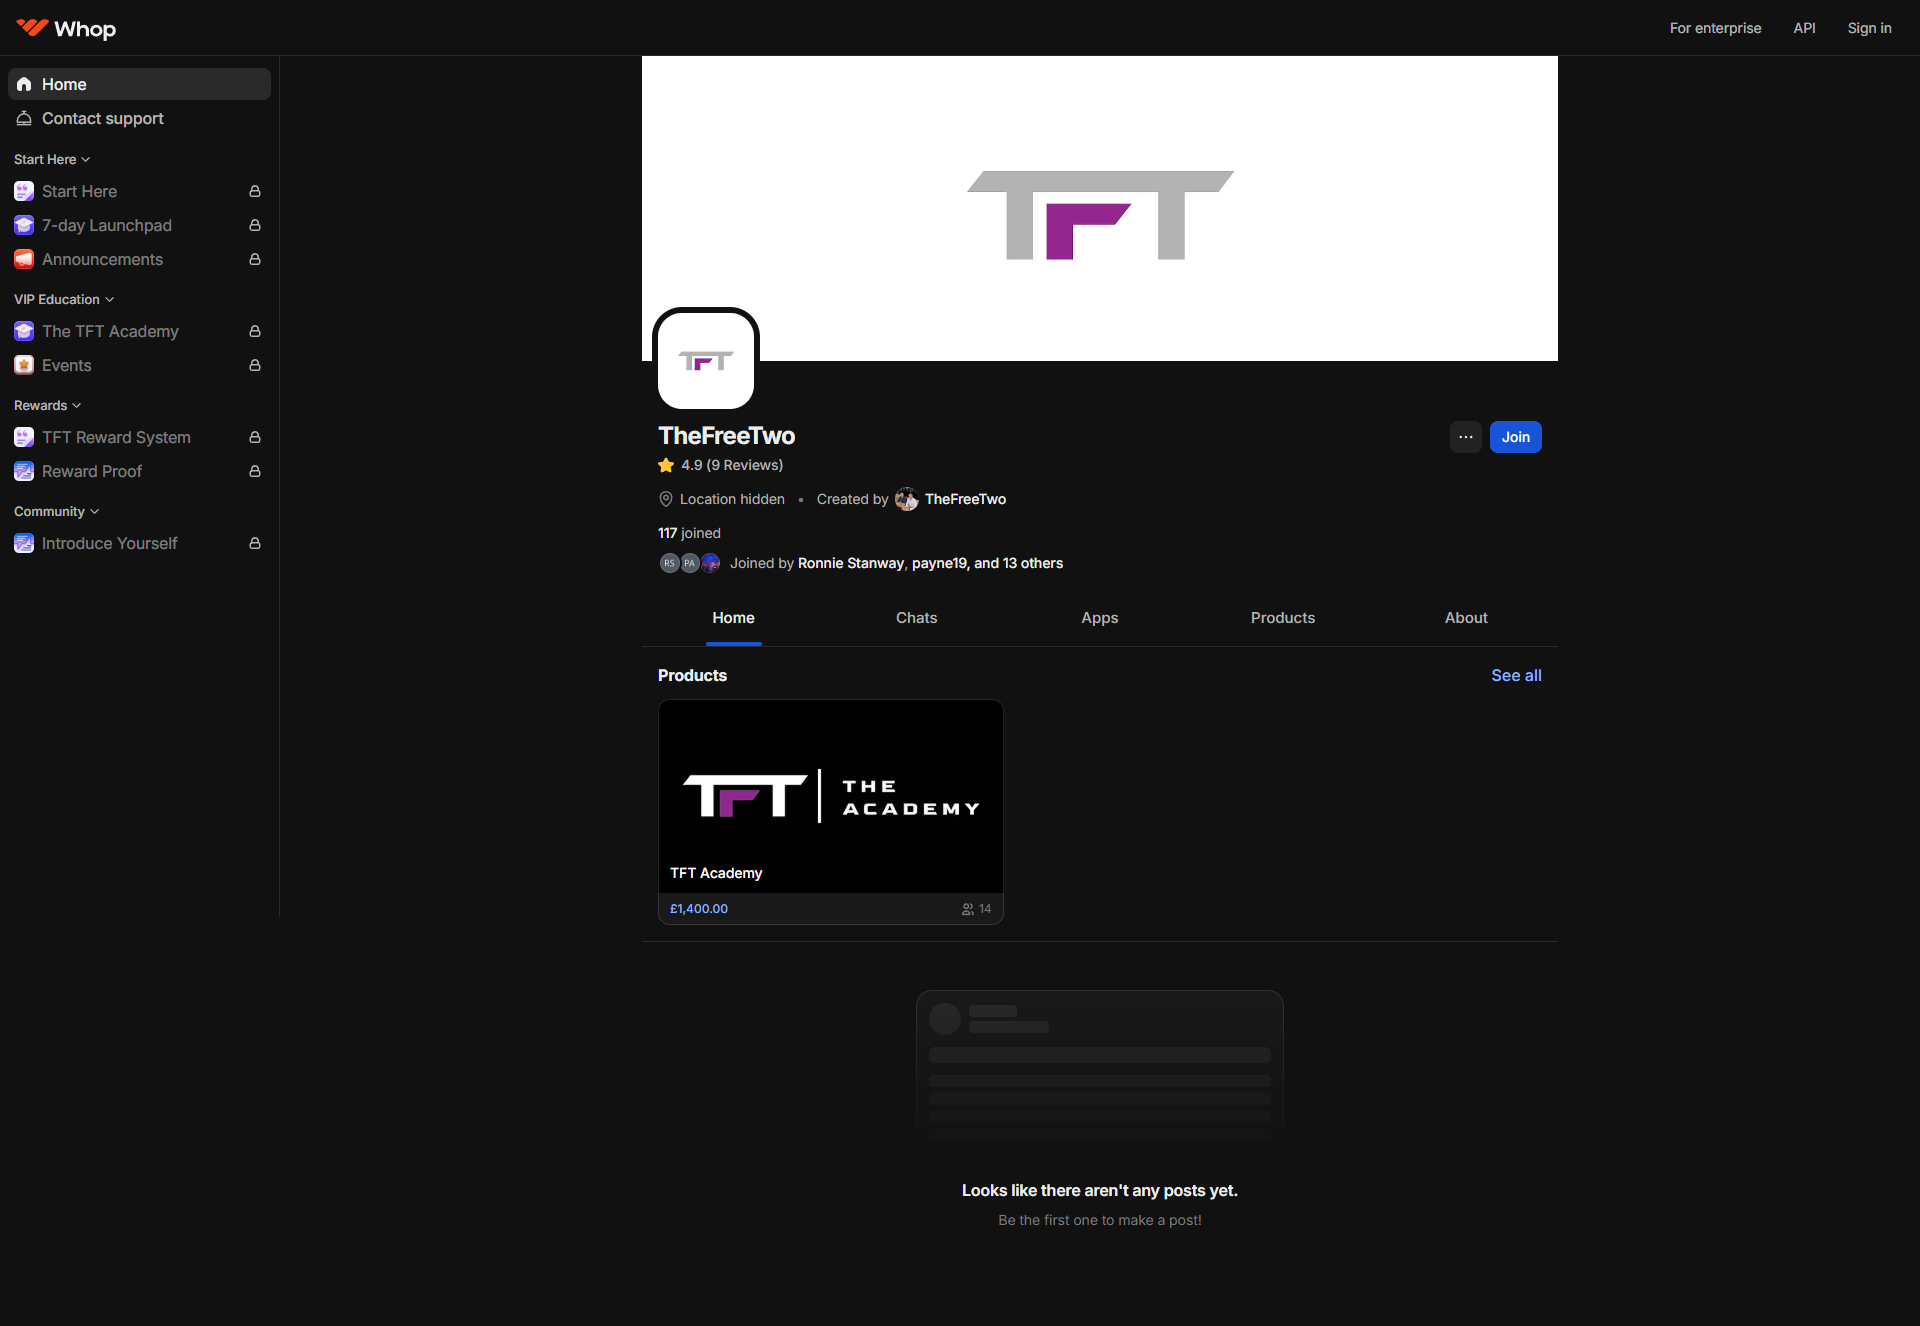Click The TFT Academy sidebar icon
1920x1326 pixels.
click(24, 331)
